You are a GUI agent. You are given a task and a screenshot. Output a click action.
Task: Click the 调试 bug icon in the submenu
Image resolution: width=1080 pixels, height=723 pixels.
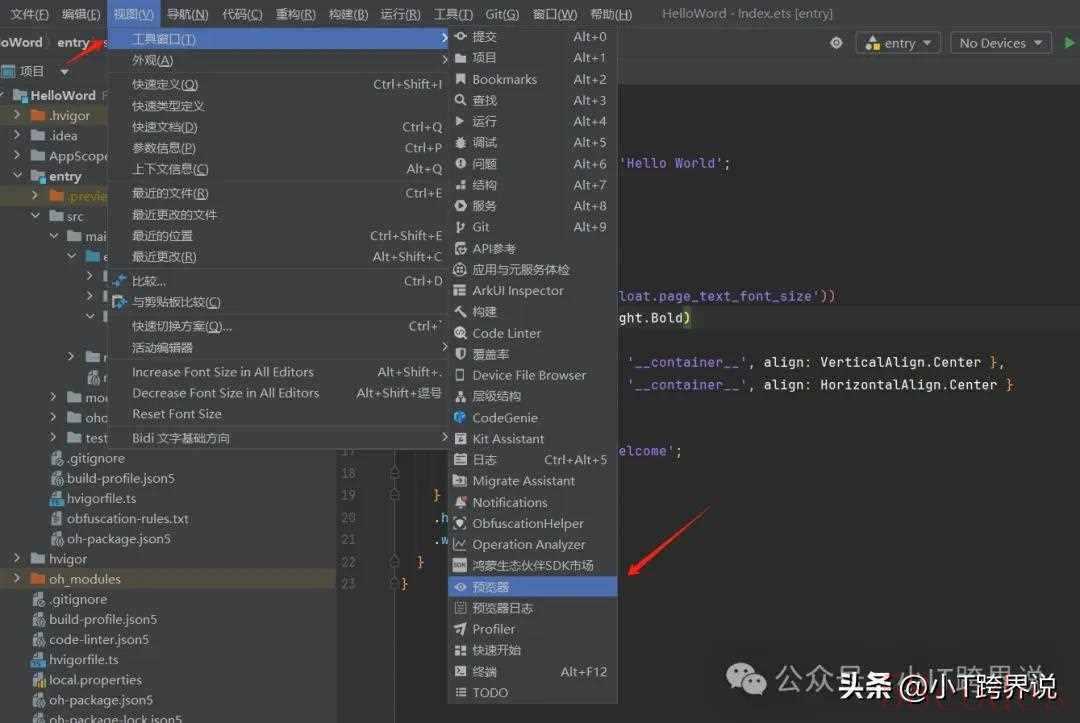[461, 143]
